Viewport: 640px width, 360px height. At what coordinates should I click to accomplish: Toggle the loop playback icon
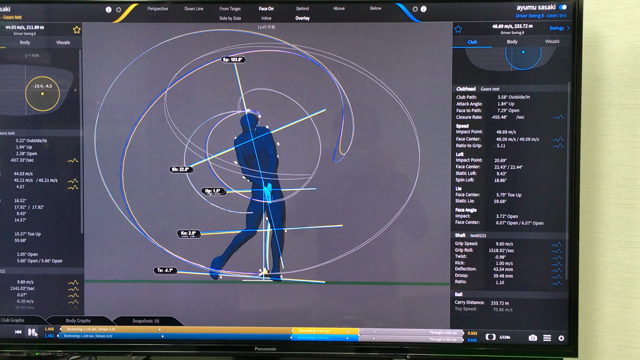pos(491,337)
